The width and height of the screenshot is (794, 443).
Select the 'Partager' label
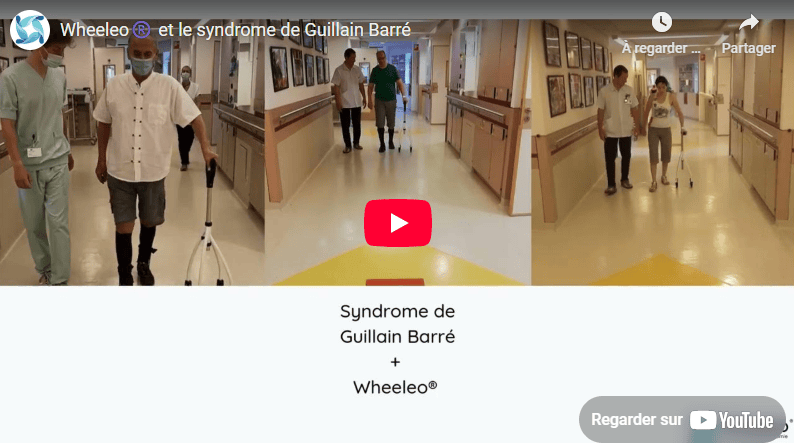[748, 48]
